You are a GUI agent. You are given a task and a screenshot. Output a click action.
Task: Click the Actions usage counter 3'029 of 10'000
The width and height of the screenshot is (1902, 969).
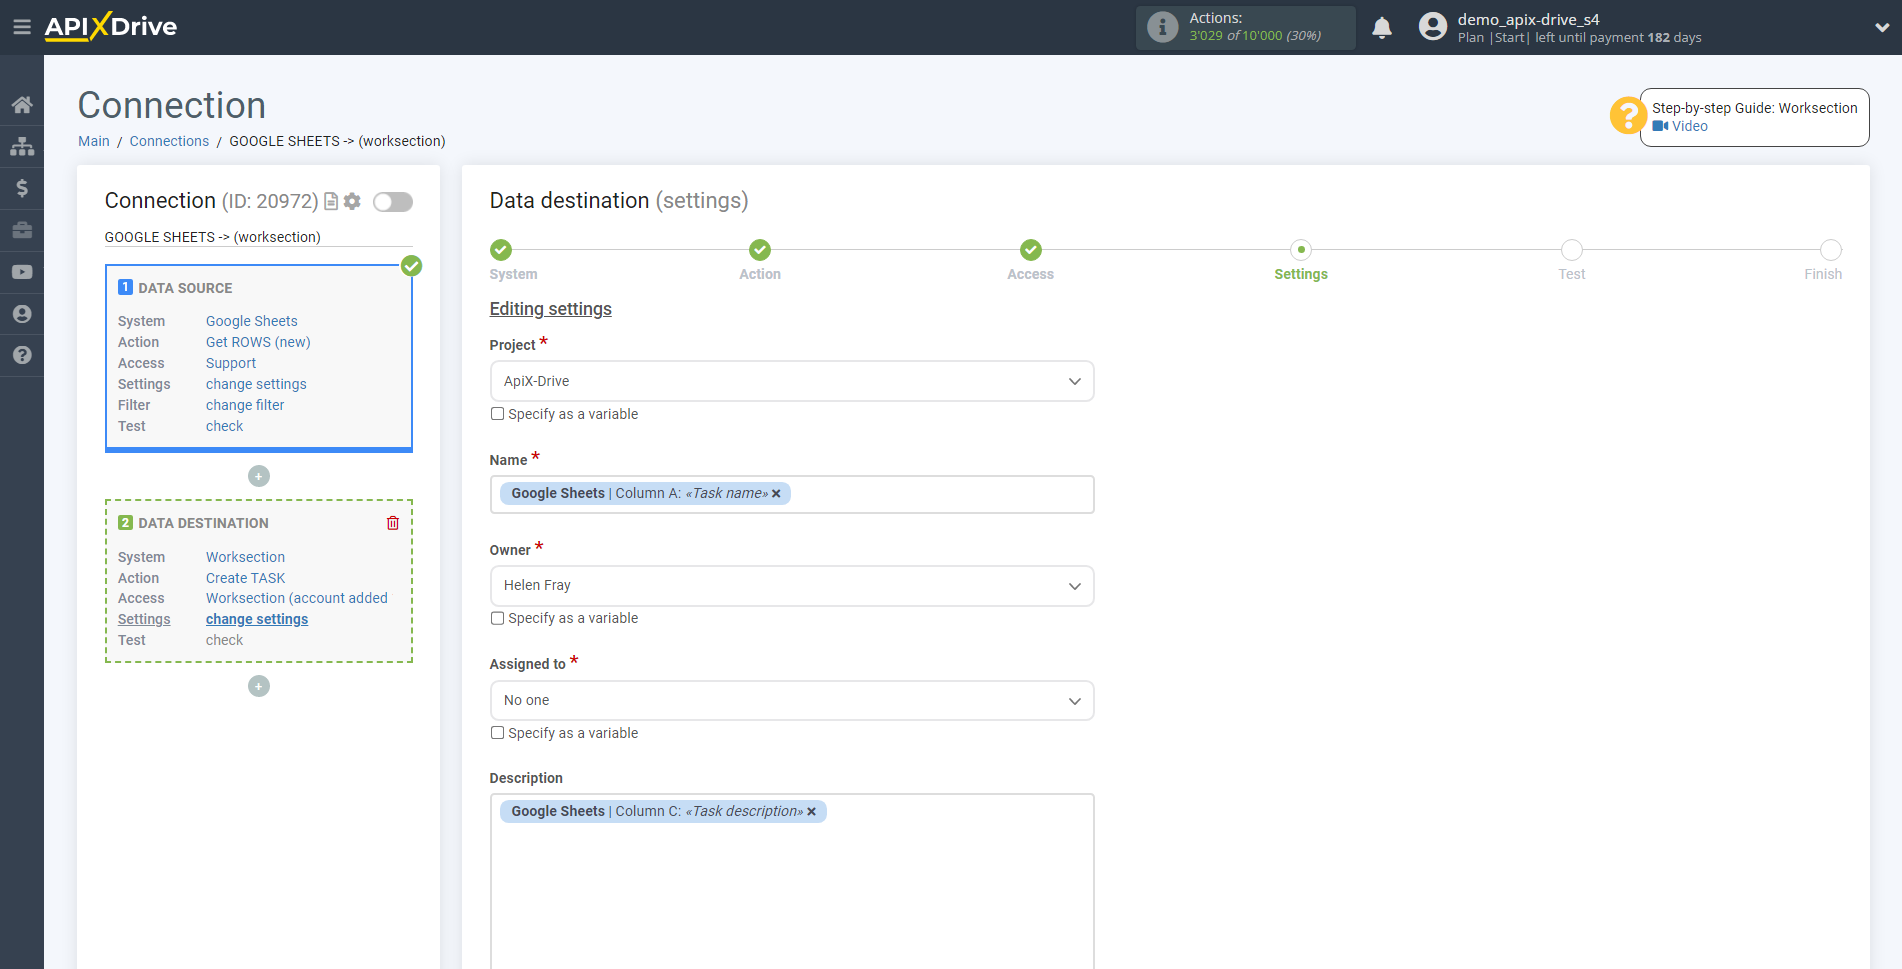1255,36
